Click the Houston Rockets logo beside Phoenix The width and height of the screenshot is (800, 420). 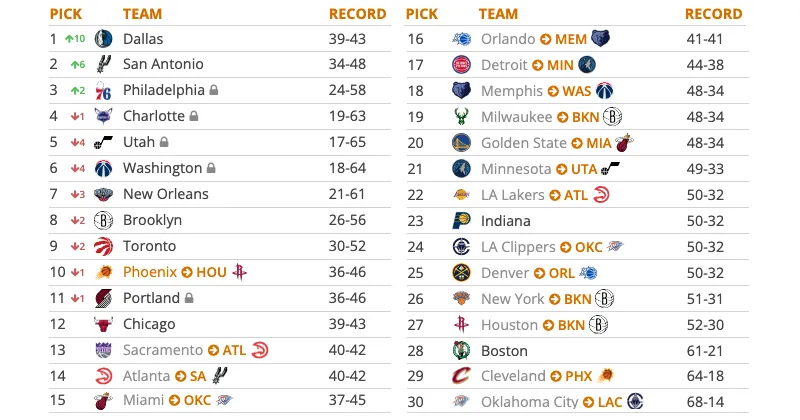pos(239,272)
